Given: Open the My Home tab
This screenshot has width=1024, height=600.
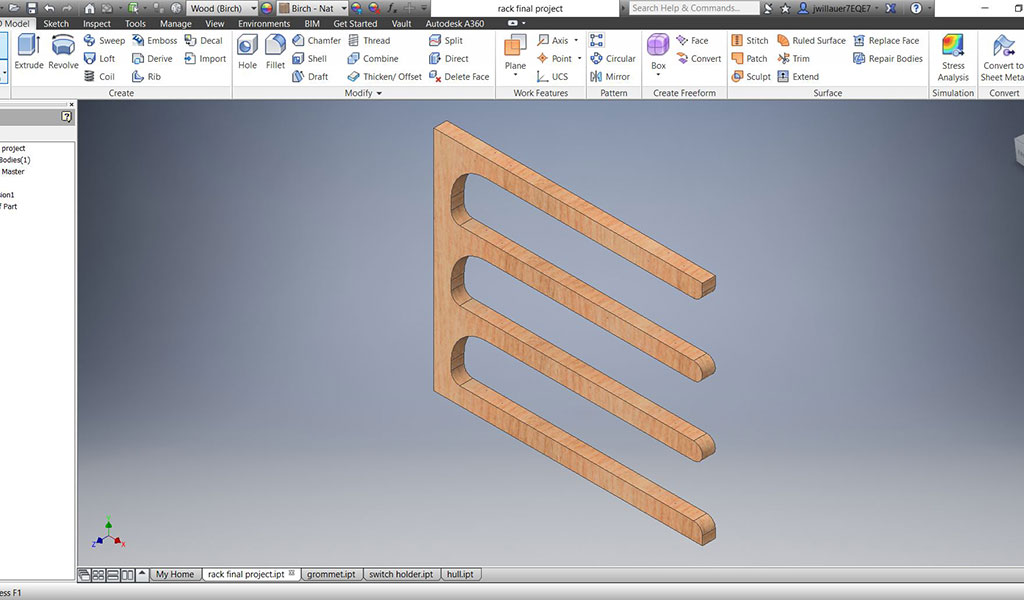Looking at the screenshot, I should [175, 575].
